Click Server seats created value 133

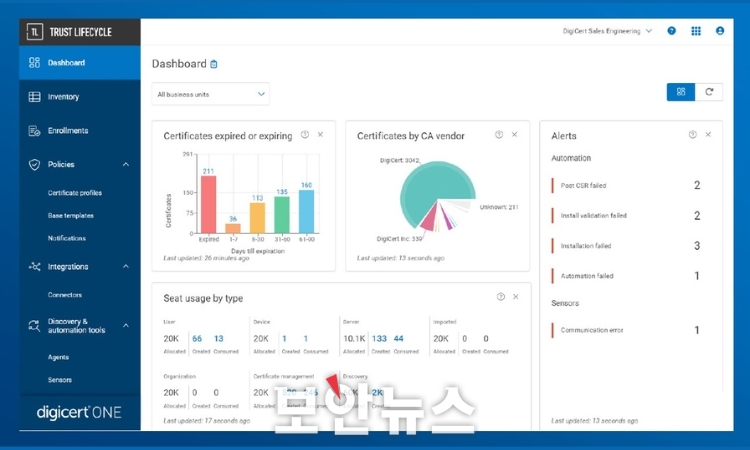[x=379, y=339]
